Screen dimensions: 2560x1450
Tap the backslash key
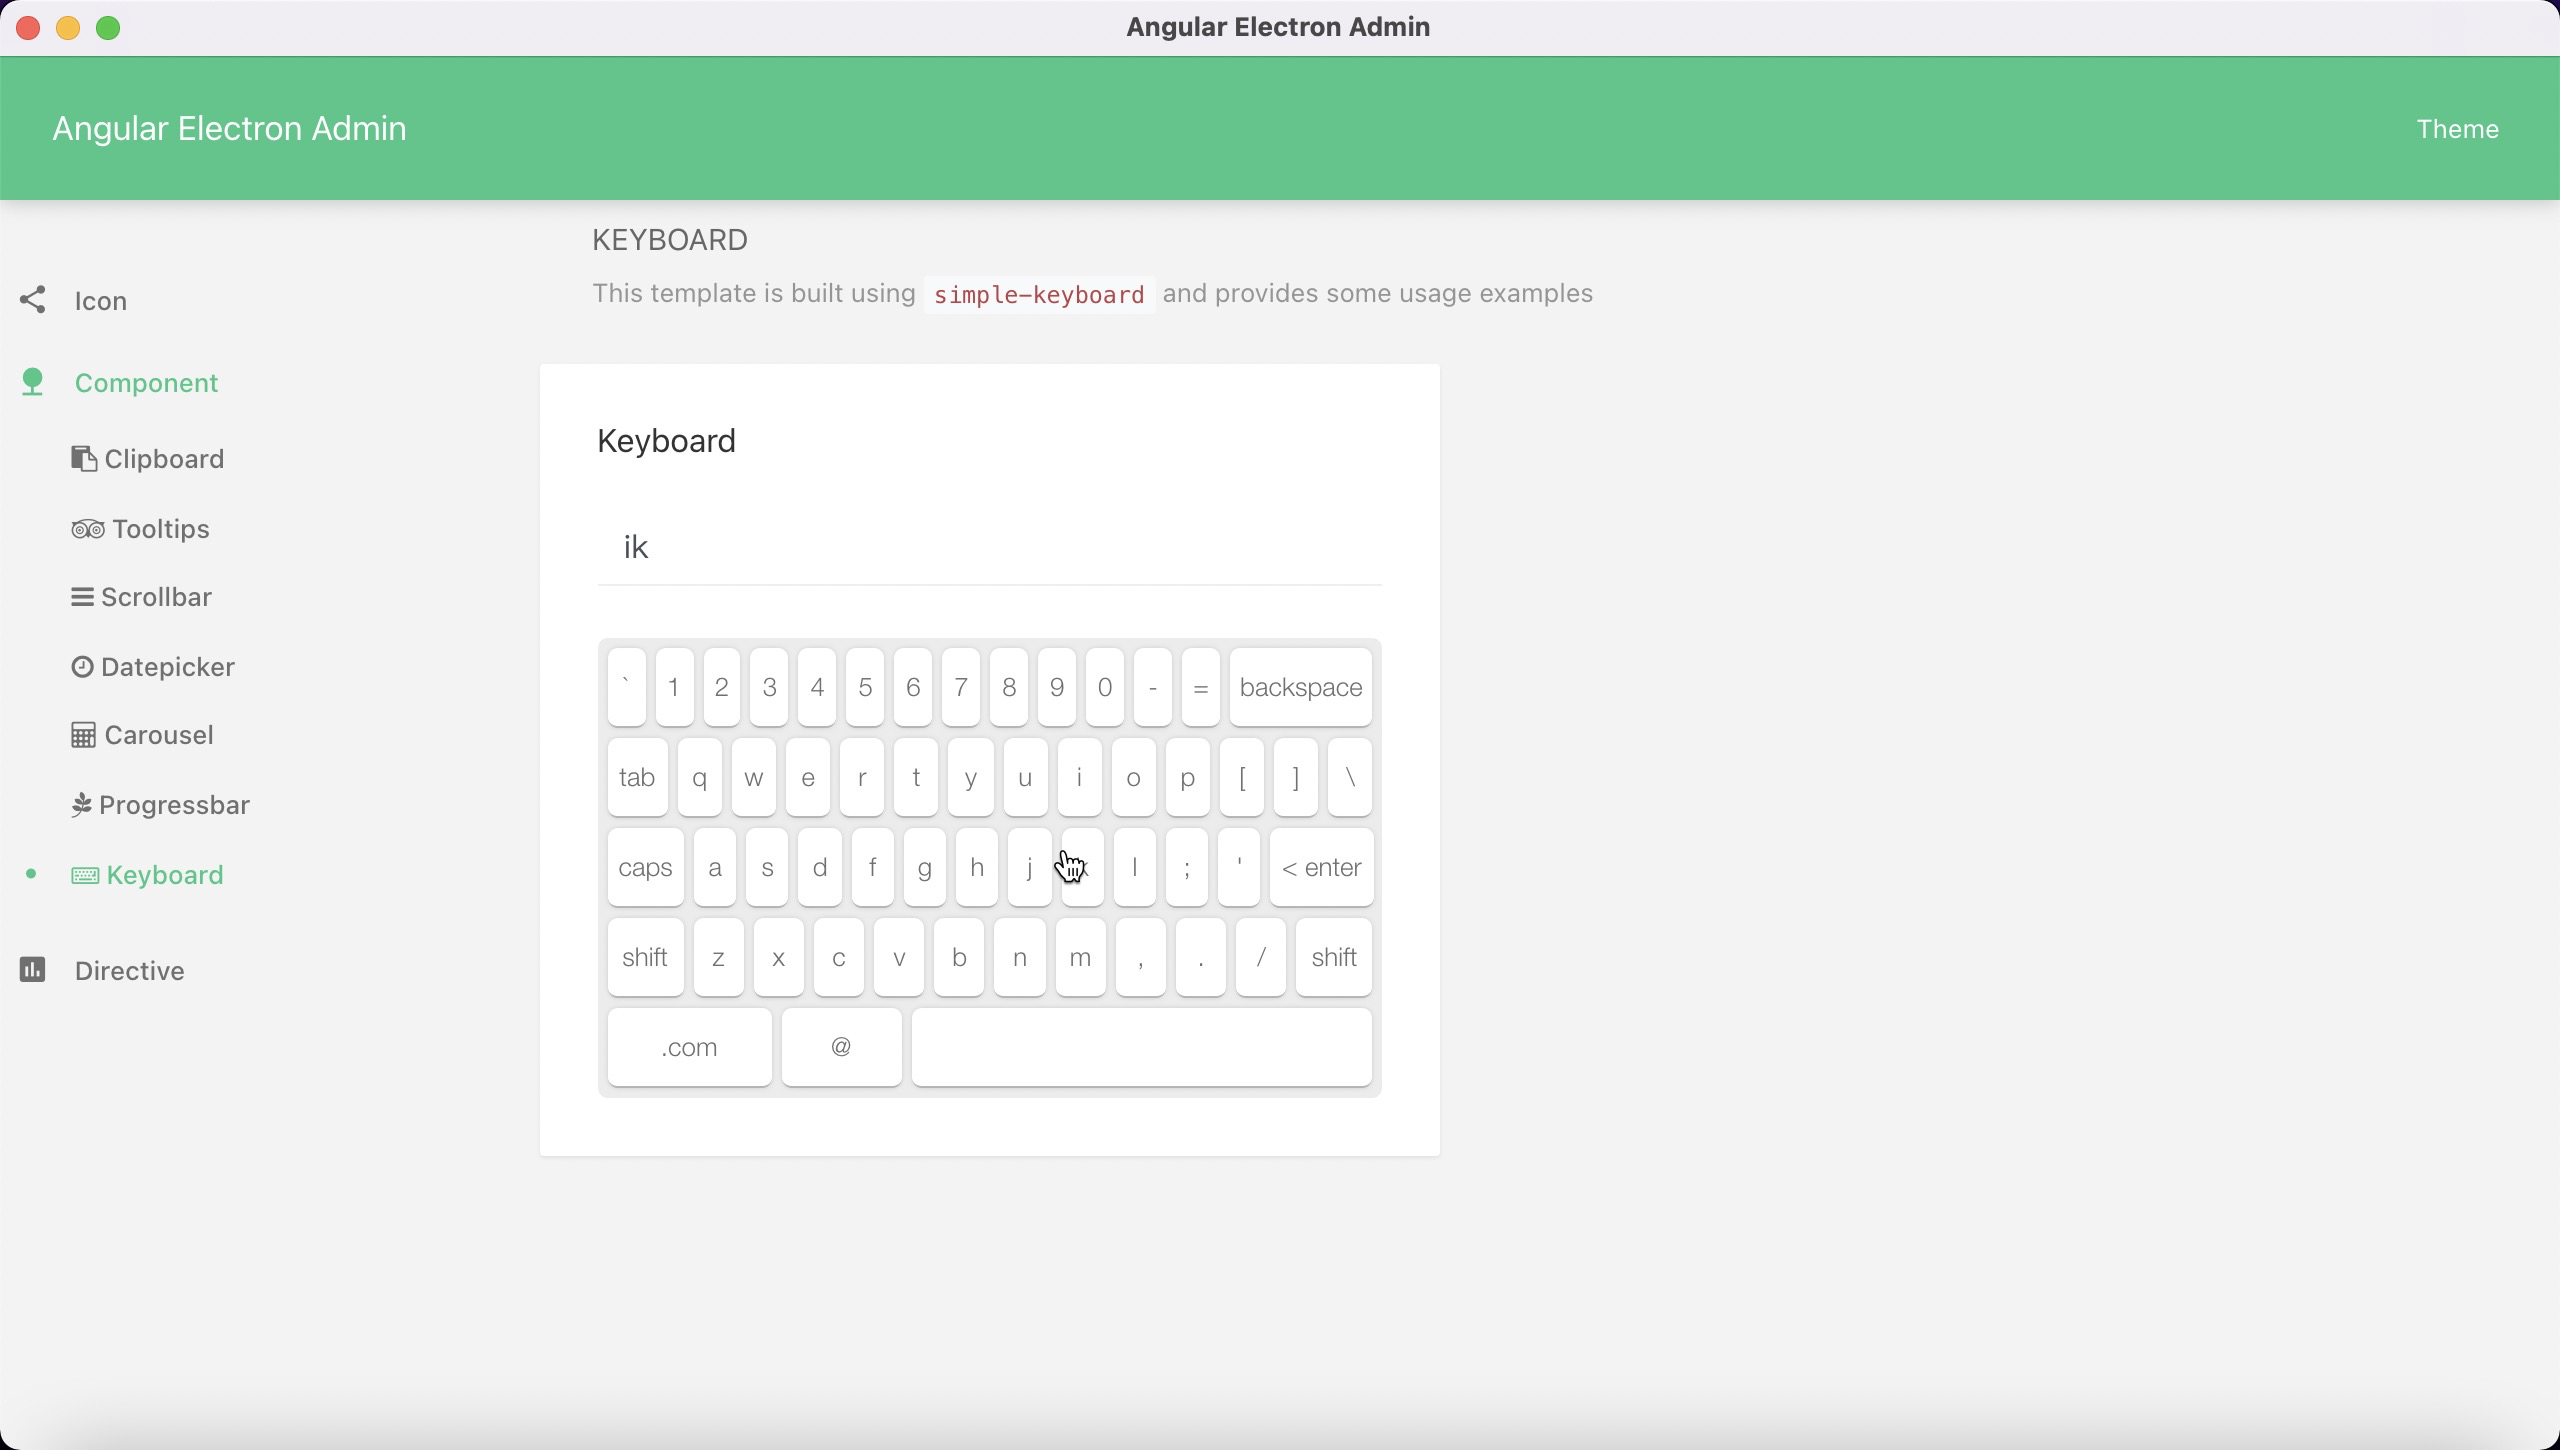[x=1350, y=777]
